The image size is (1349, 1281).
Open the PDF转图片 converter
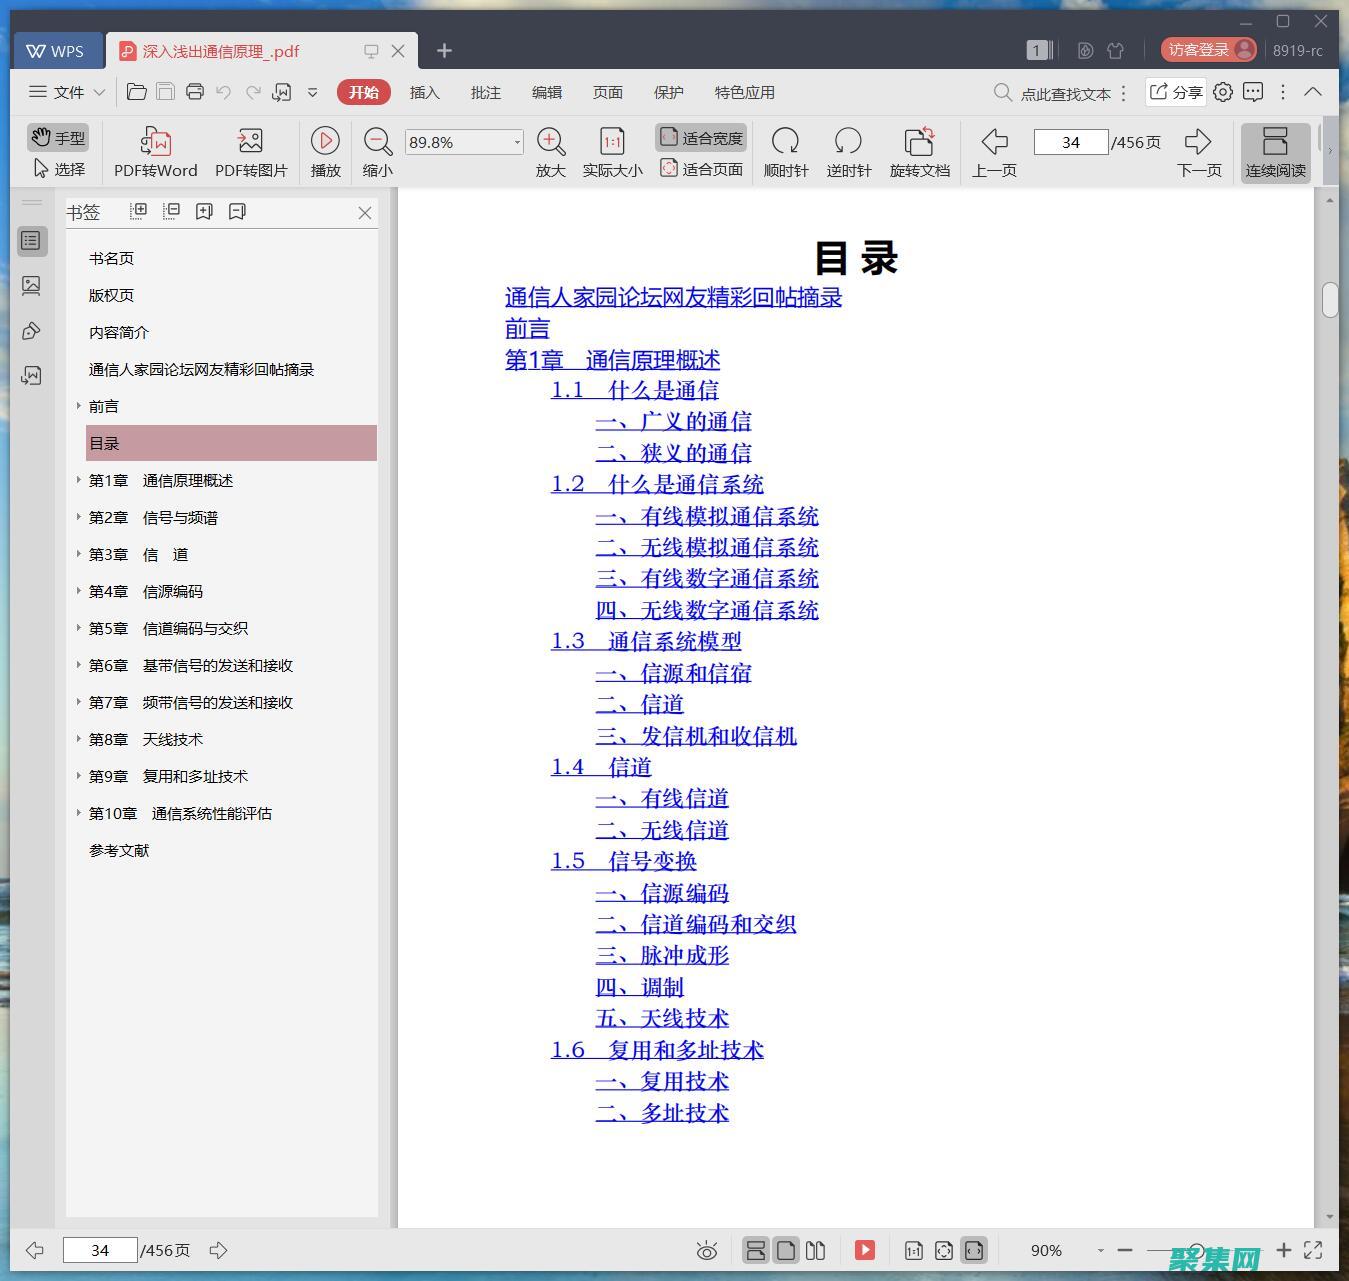pyautogui.click(x=249, y=150)
